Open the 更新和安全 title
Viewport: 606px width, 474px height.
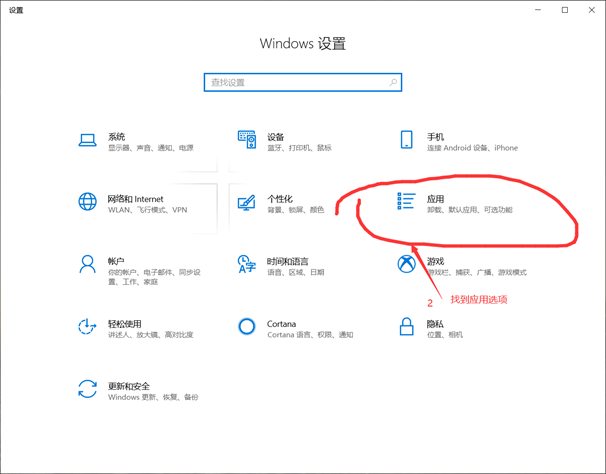pyautogui.click(x=129, y=386)
